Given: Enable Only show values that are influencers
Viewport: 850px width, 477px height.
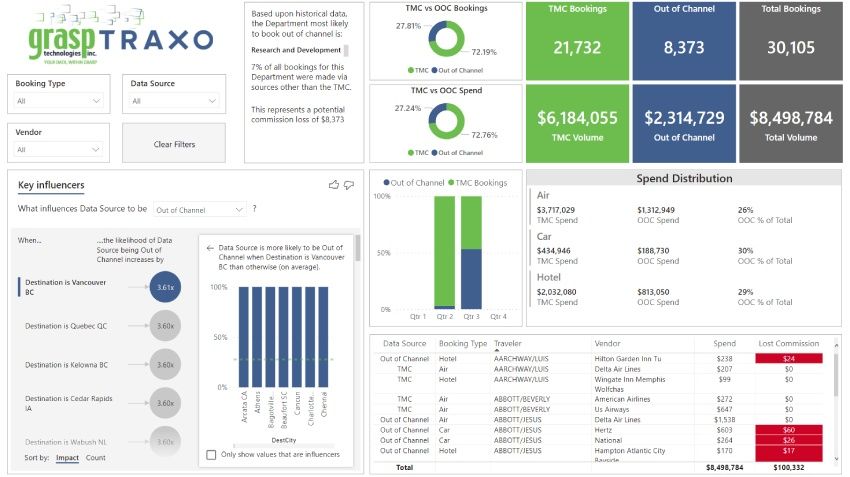Looking at the screenshot, I should 211,454.
